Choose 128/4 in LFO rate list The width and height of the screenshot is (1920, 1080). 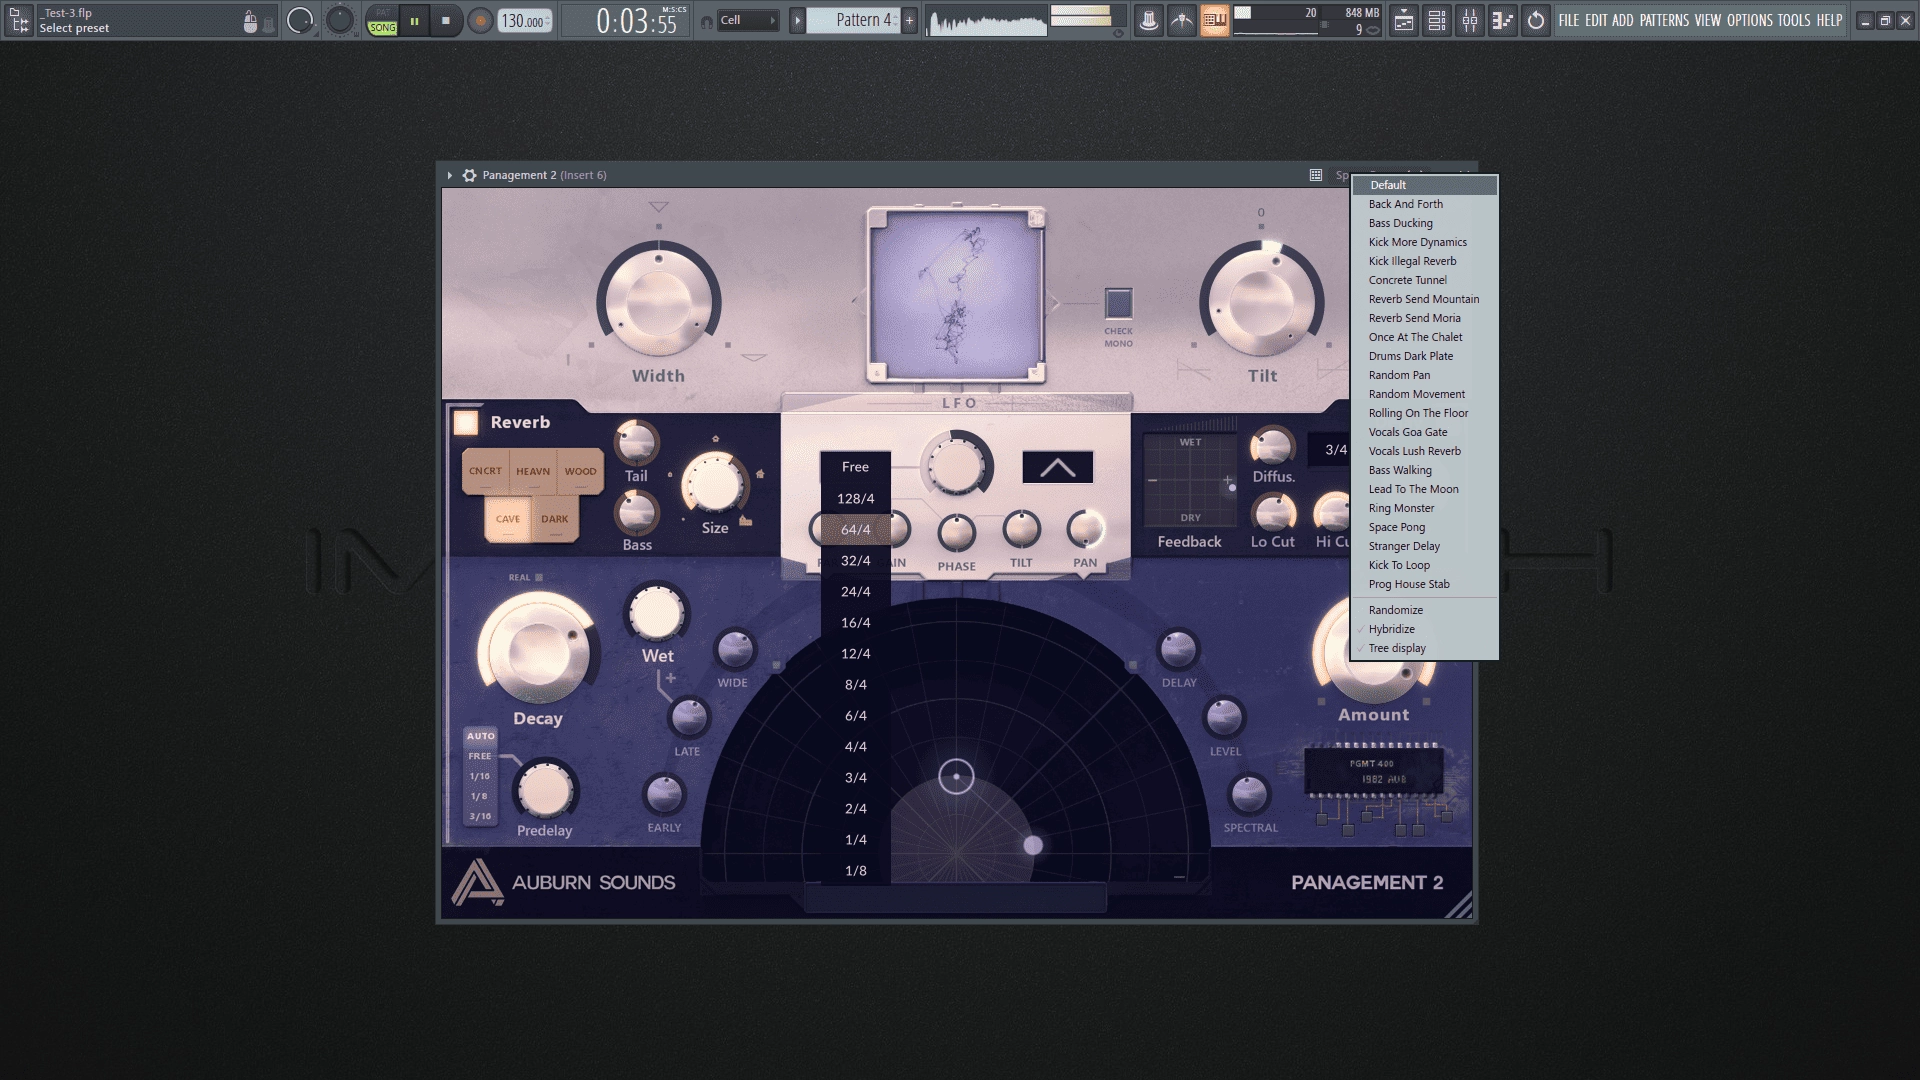[x=855, y=498]
